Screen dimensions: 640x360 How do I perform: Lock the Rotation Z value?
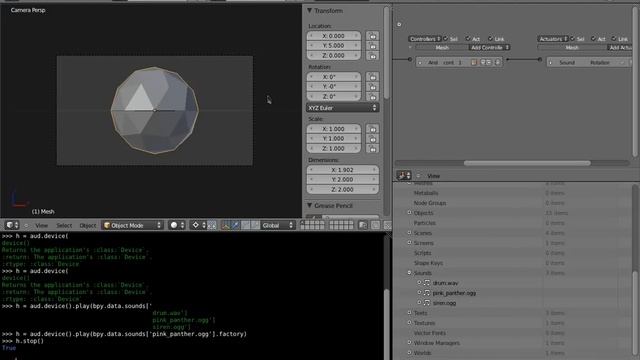tap(372, 96)
